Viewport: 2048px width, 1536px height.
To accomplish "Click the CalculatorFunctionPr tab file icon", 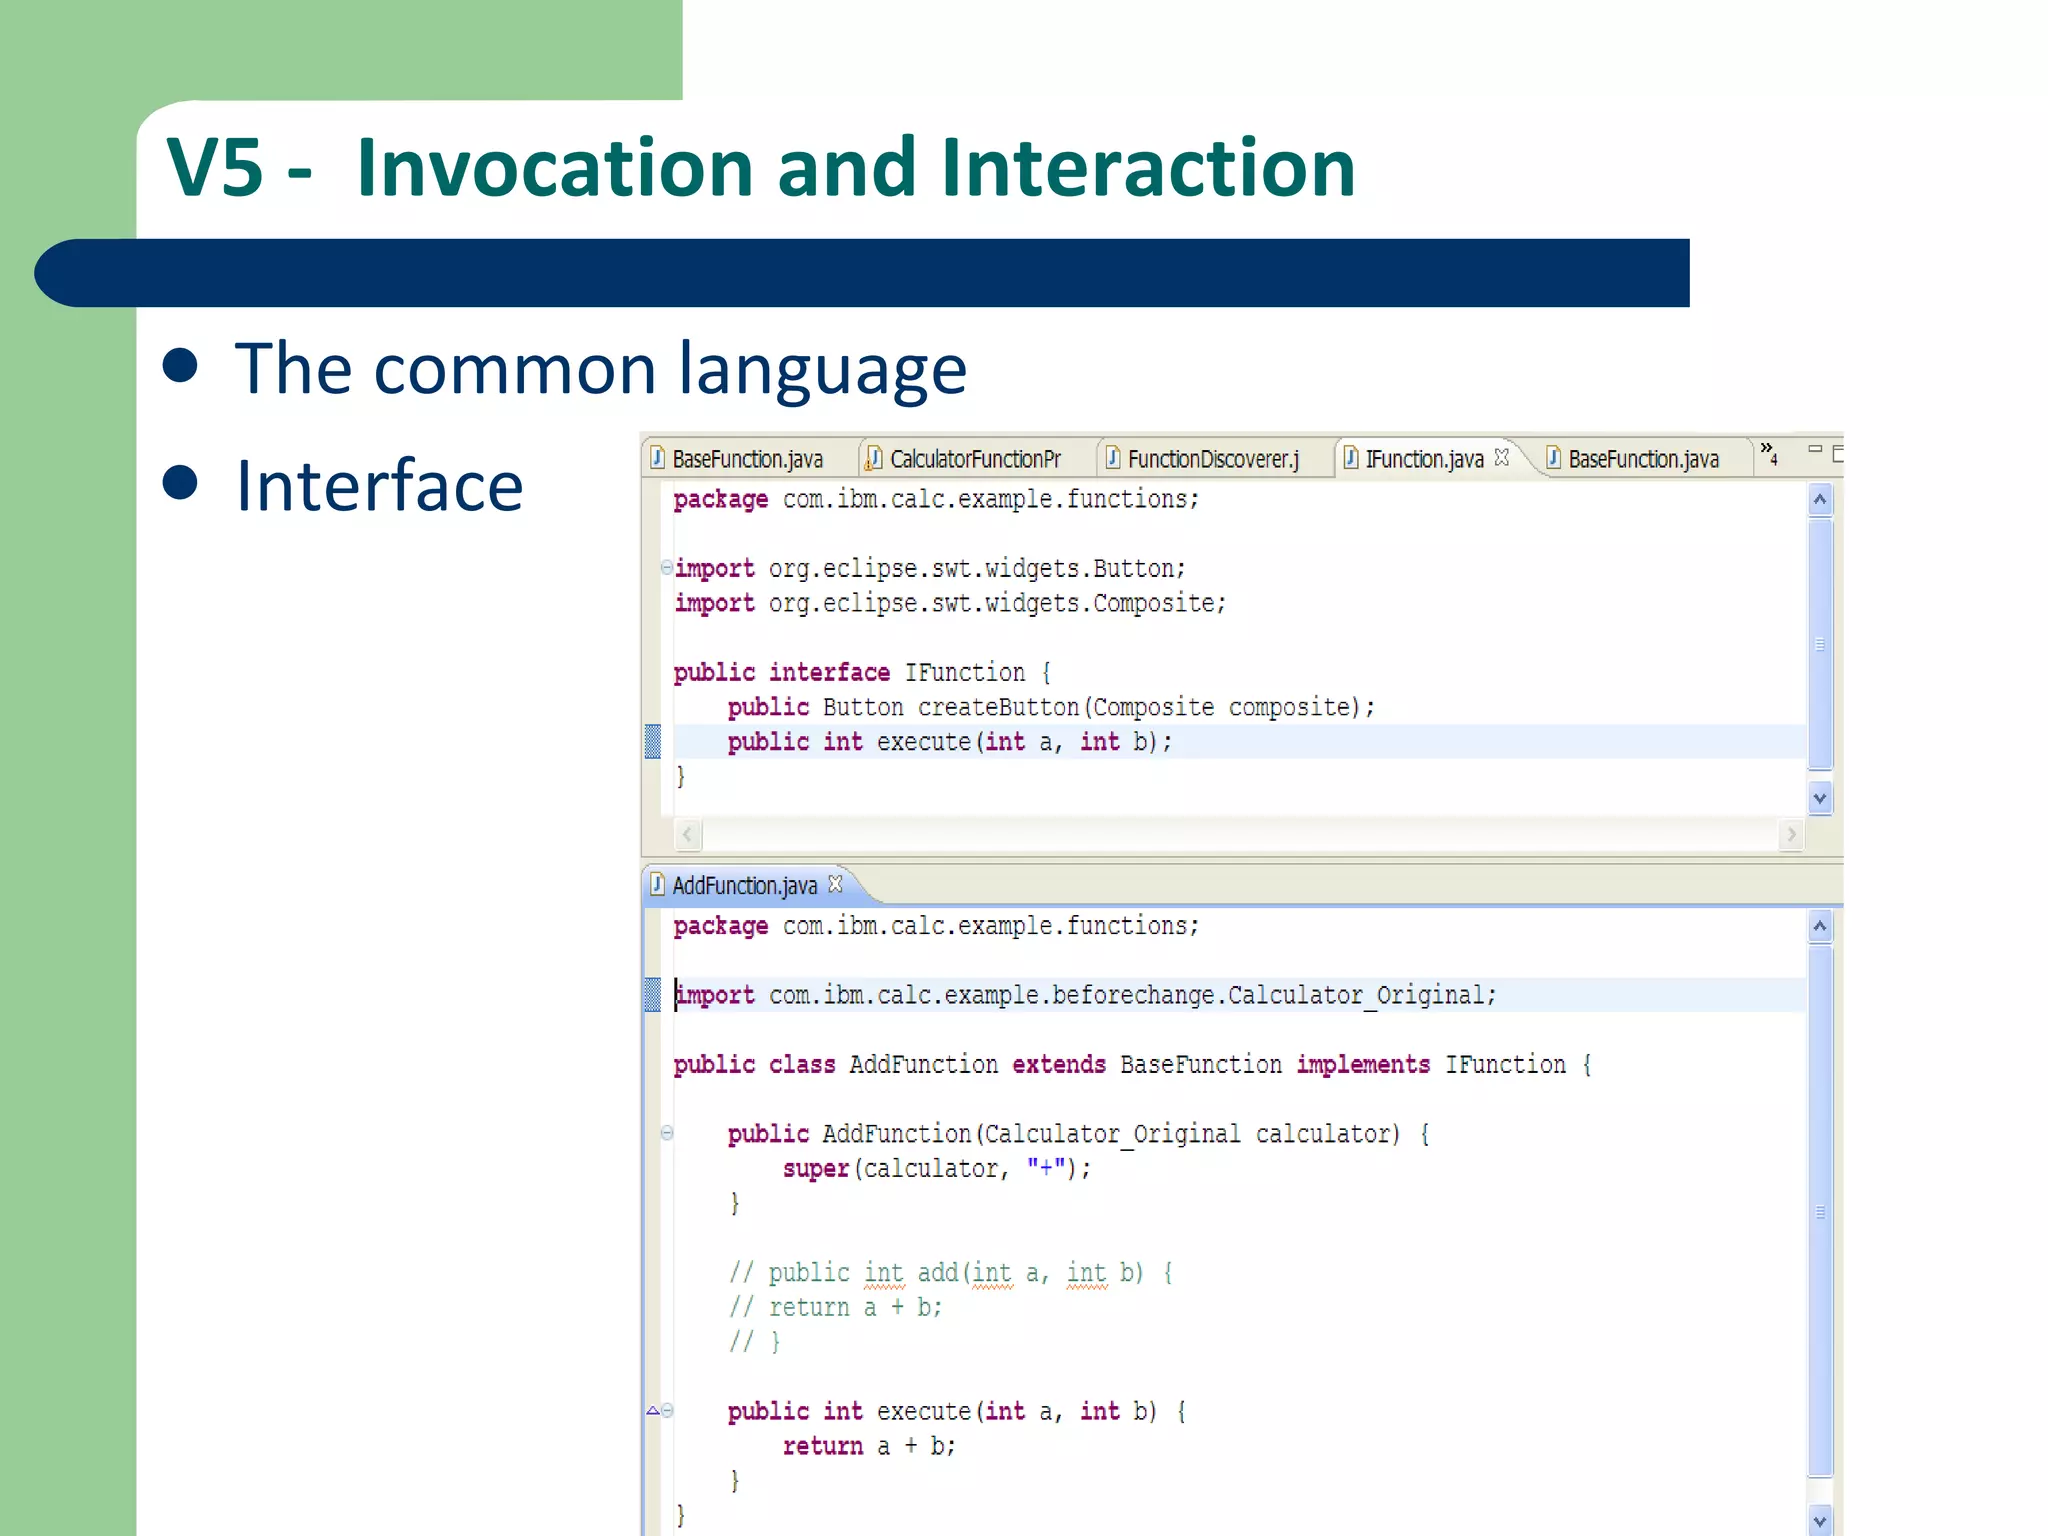I will coord(873,458).
